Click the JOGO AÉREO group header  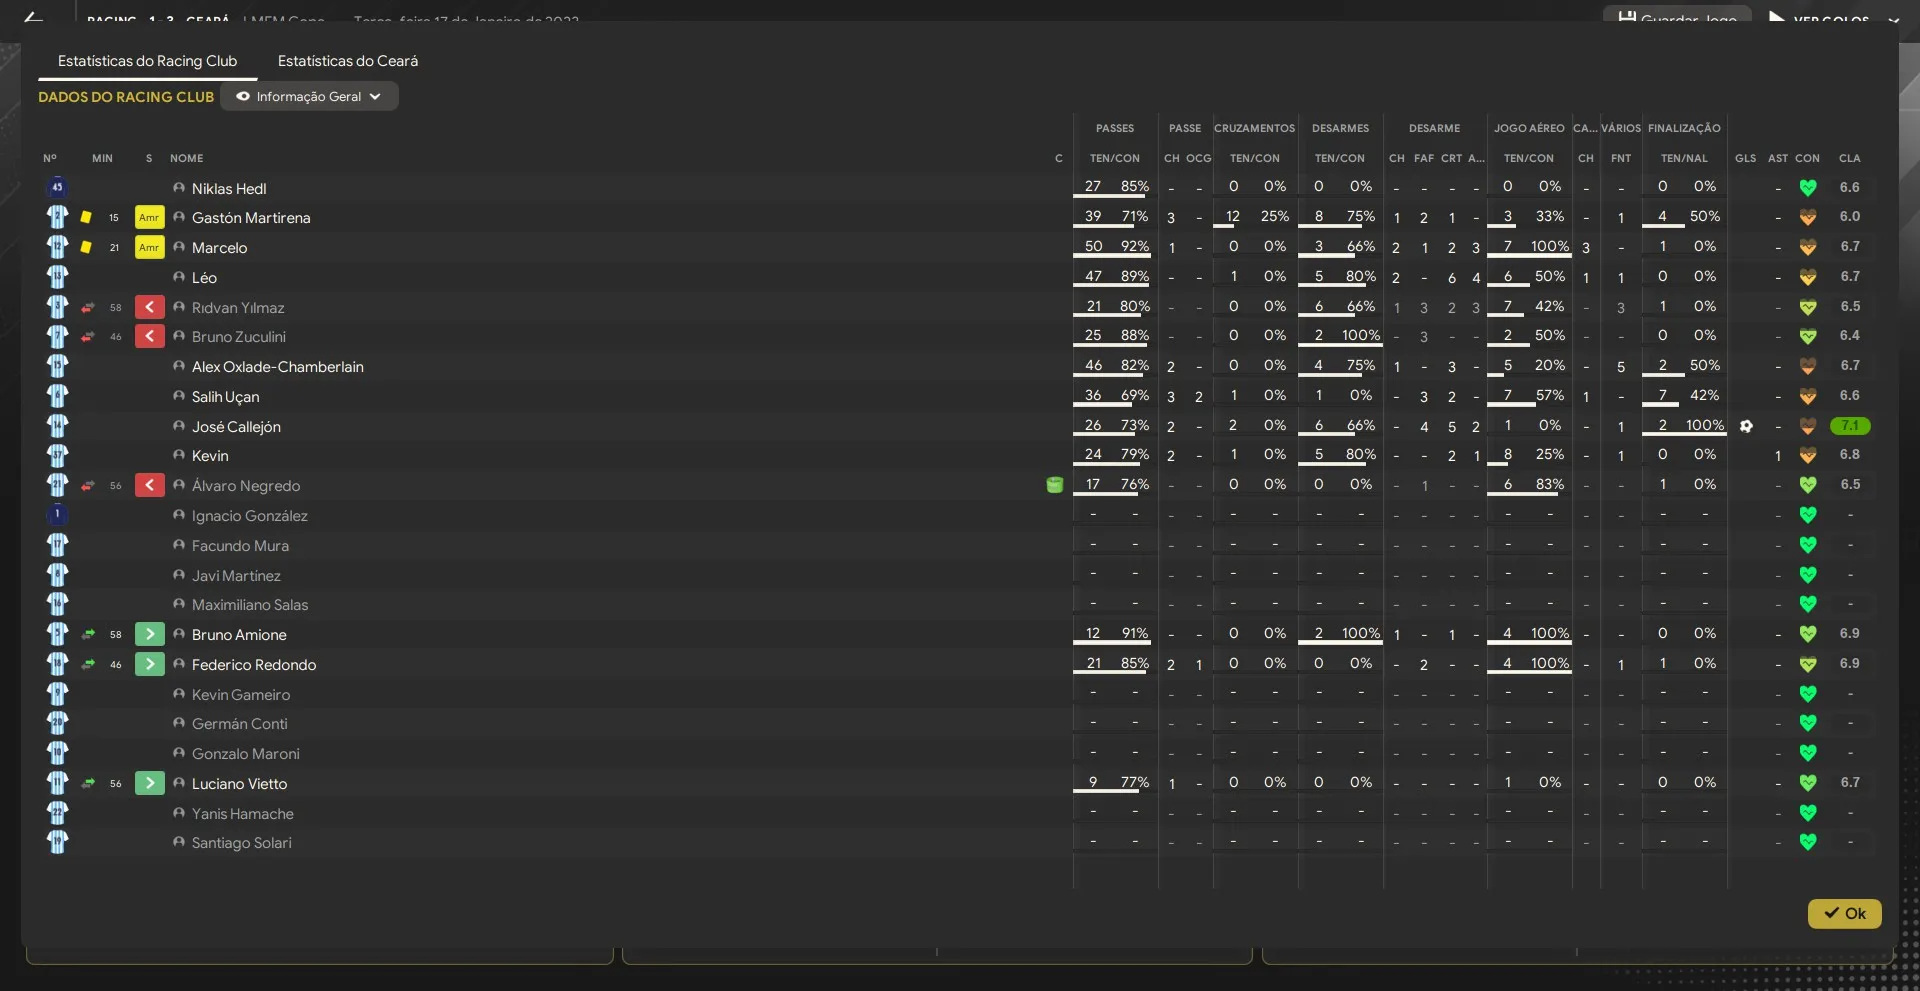[x=1529, y=128]
